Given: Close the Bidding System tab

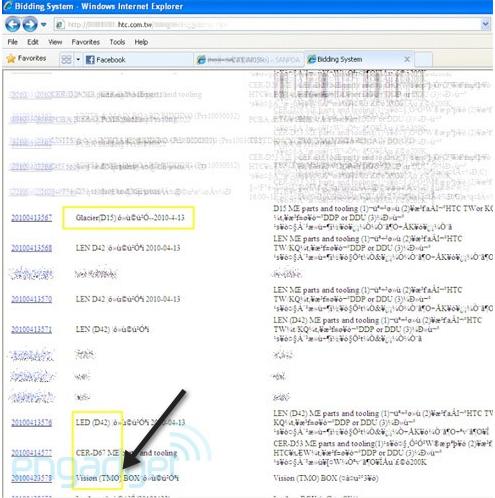Looking at the screenshot, I should coord(407,59).
